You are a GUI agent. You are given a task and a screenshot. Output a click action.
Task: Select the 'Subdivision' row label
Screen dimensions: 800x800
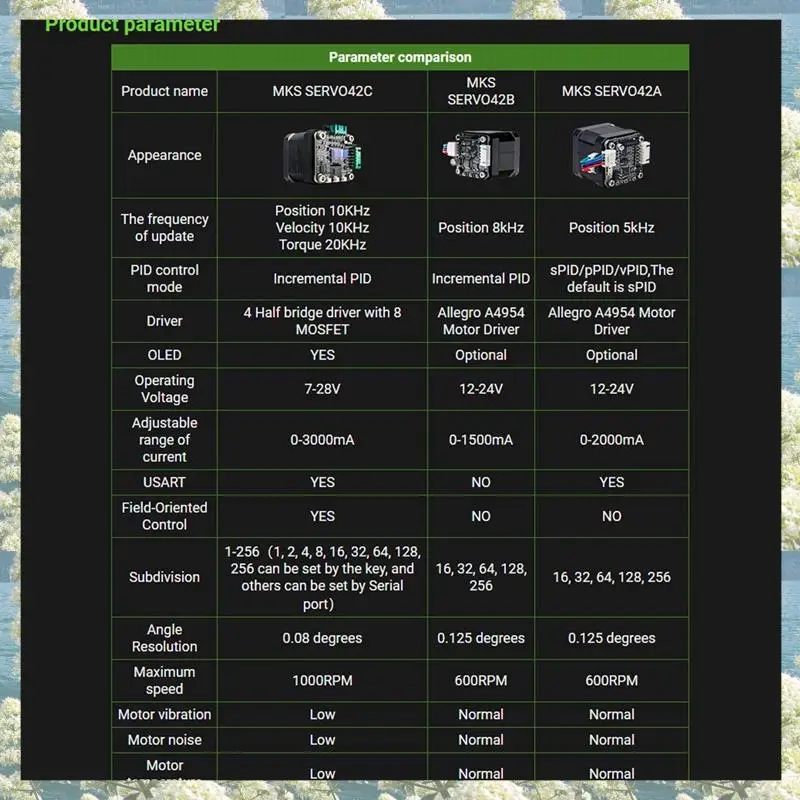[x=164, y=577]
